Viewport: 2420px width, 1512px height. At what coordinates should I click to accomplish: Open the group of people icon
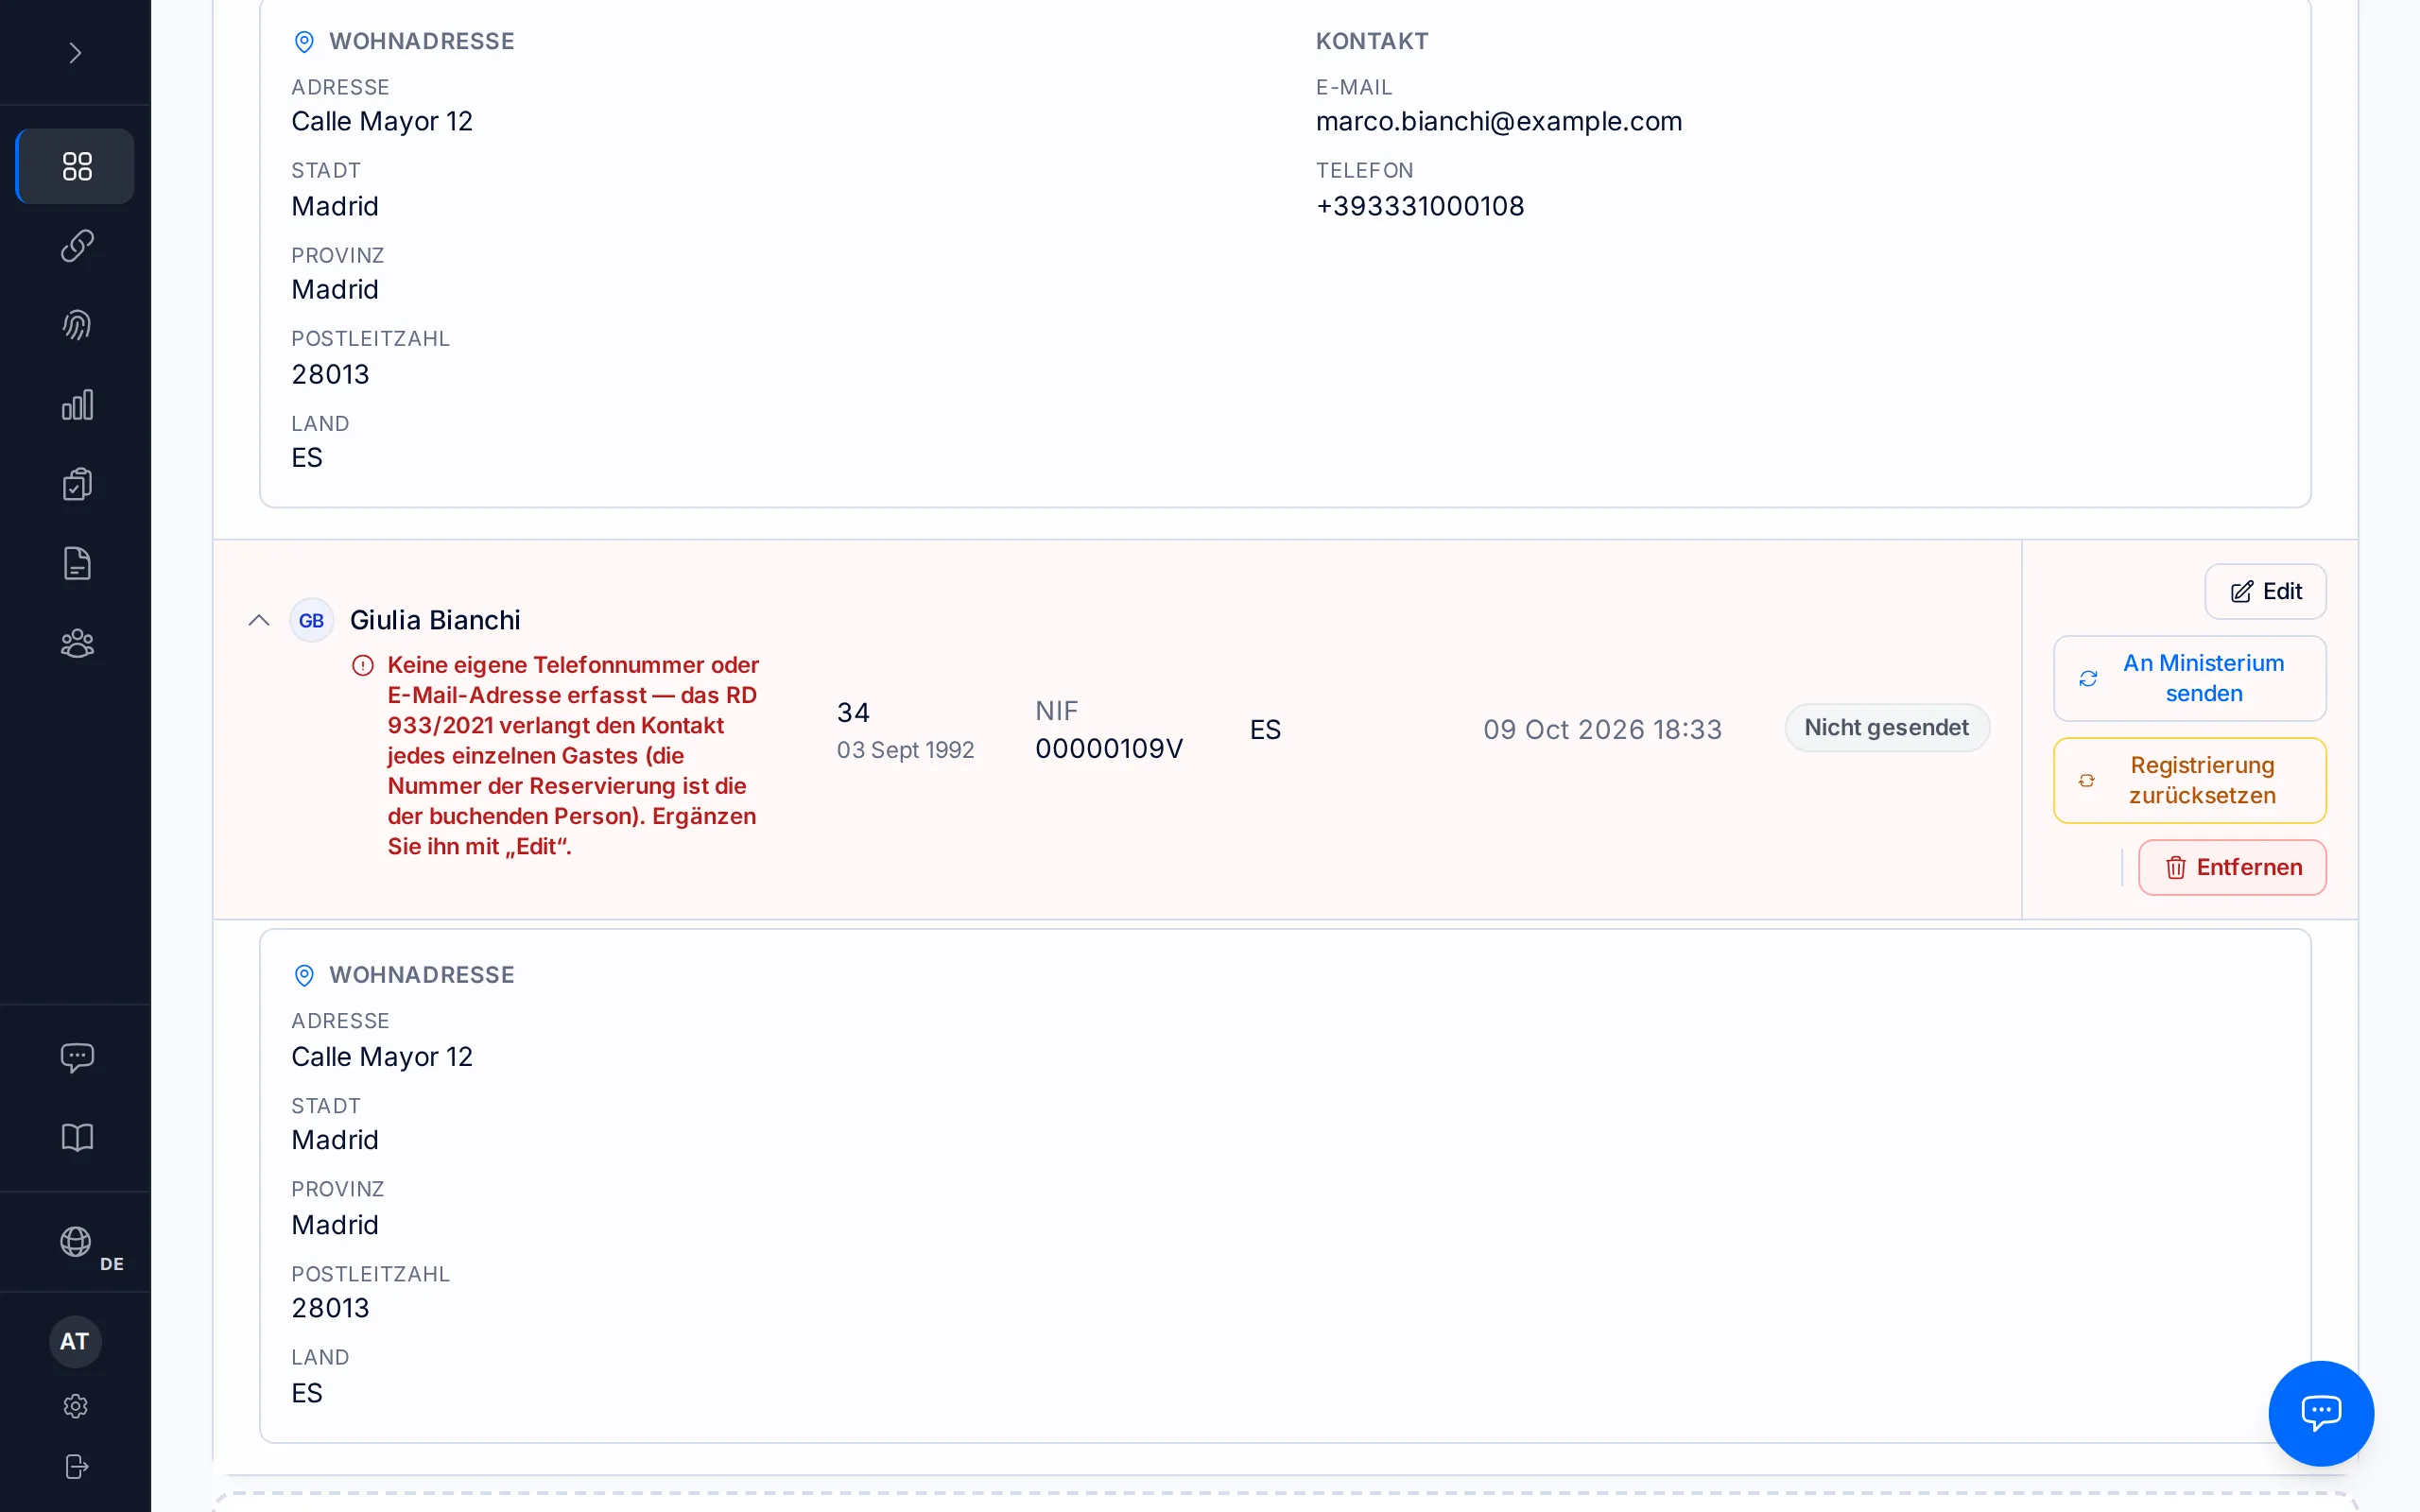[x=76, y=643]
